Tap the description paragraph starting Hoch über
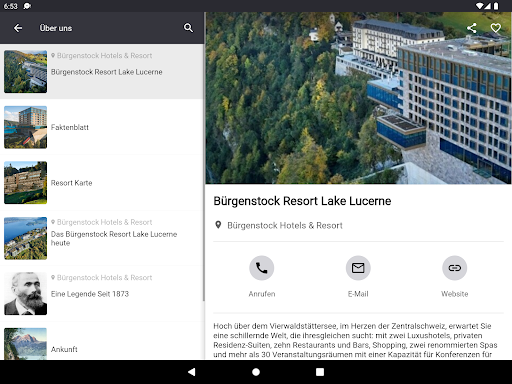The width and height of the screenshot is (512, 384). [x=355, y=340]
